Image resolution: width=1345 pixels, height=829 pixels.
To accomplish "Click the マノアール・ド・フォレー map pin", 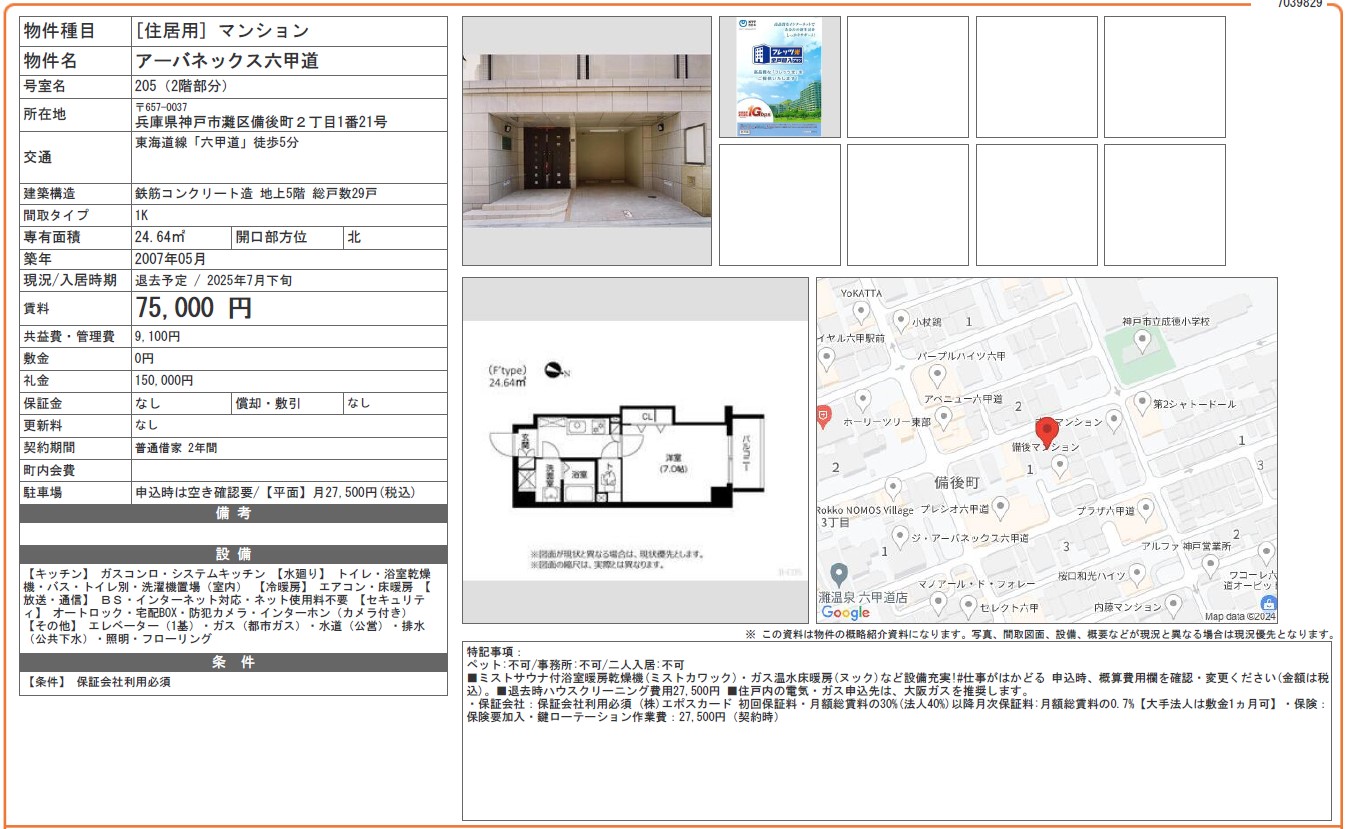I will tap(937, 602).
